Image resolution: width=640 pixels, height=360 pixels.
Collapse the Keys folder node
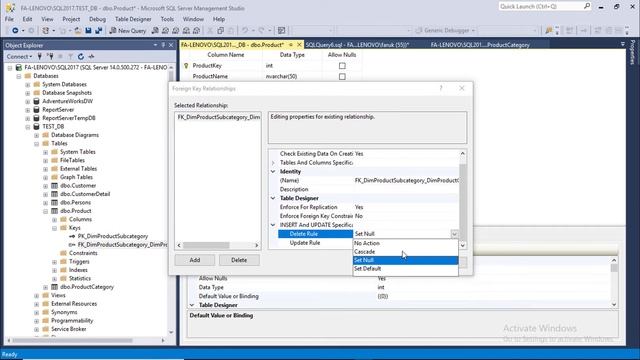click(x=55, y=228)
